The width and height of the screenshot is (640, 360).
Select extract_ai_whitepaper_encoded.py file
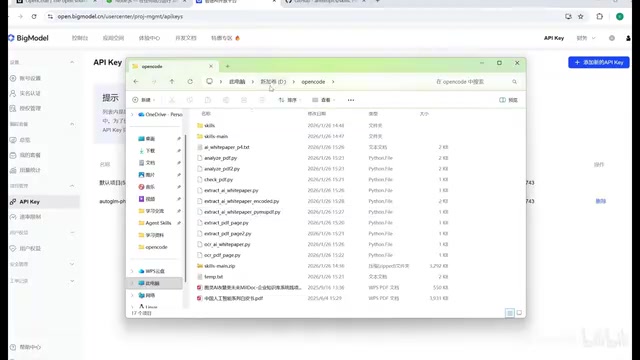point(242,201)
